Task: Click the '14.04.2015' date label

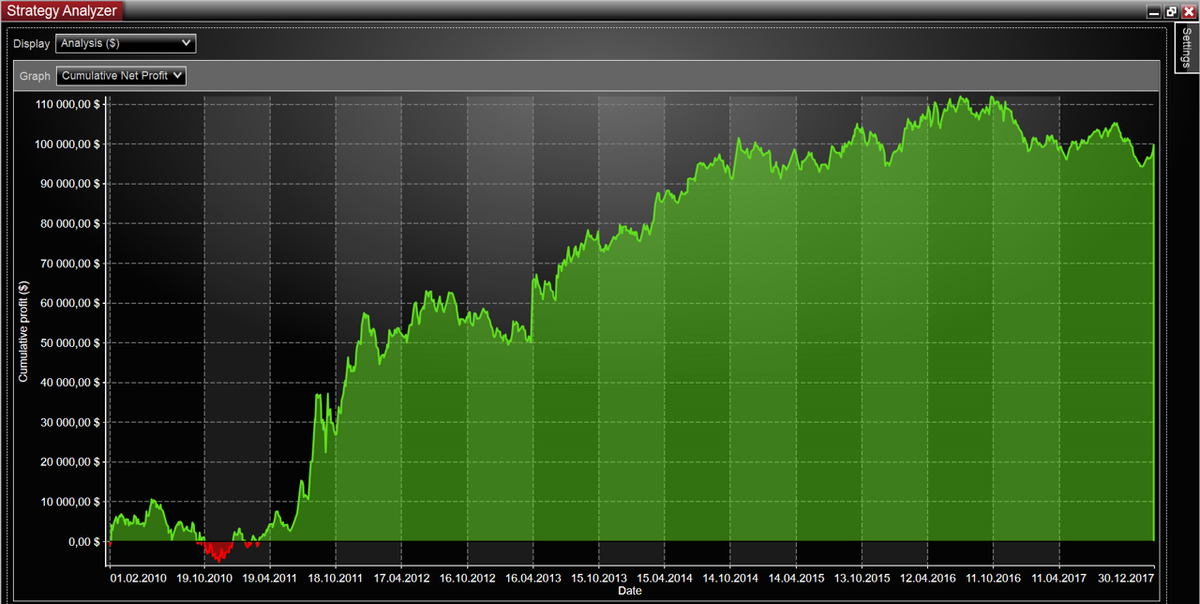Action: click(796, 578)
